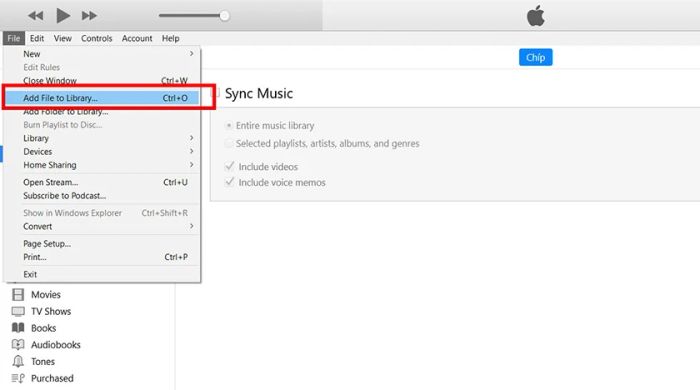The height and width of the screenshot is (390, 700).
Task: Select the Entire music library radio button
Action: coord(229,126)
